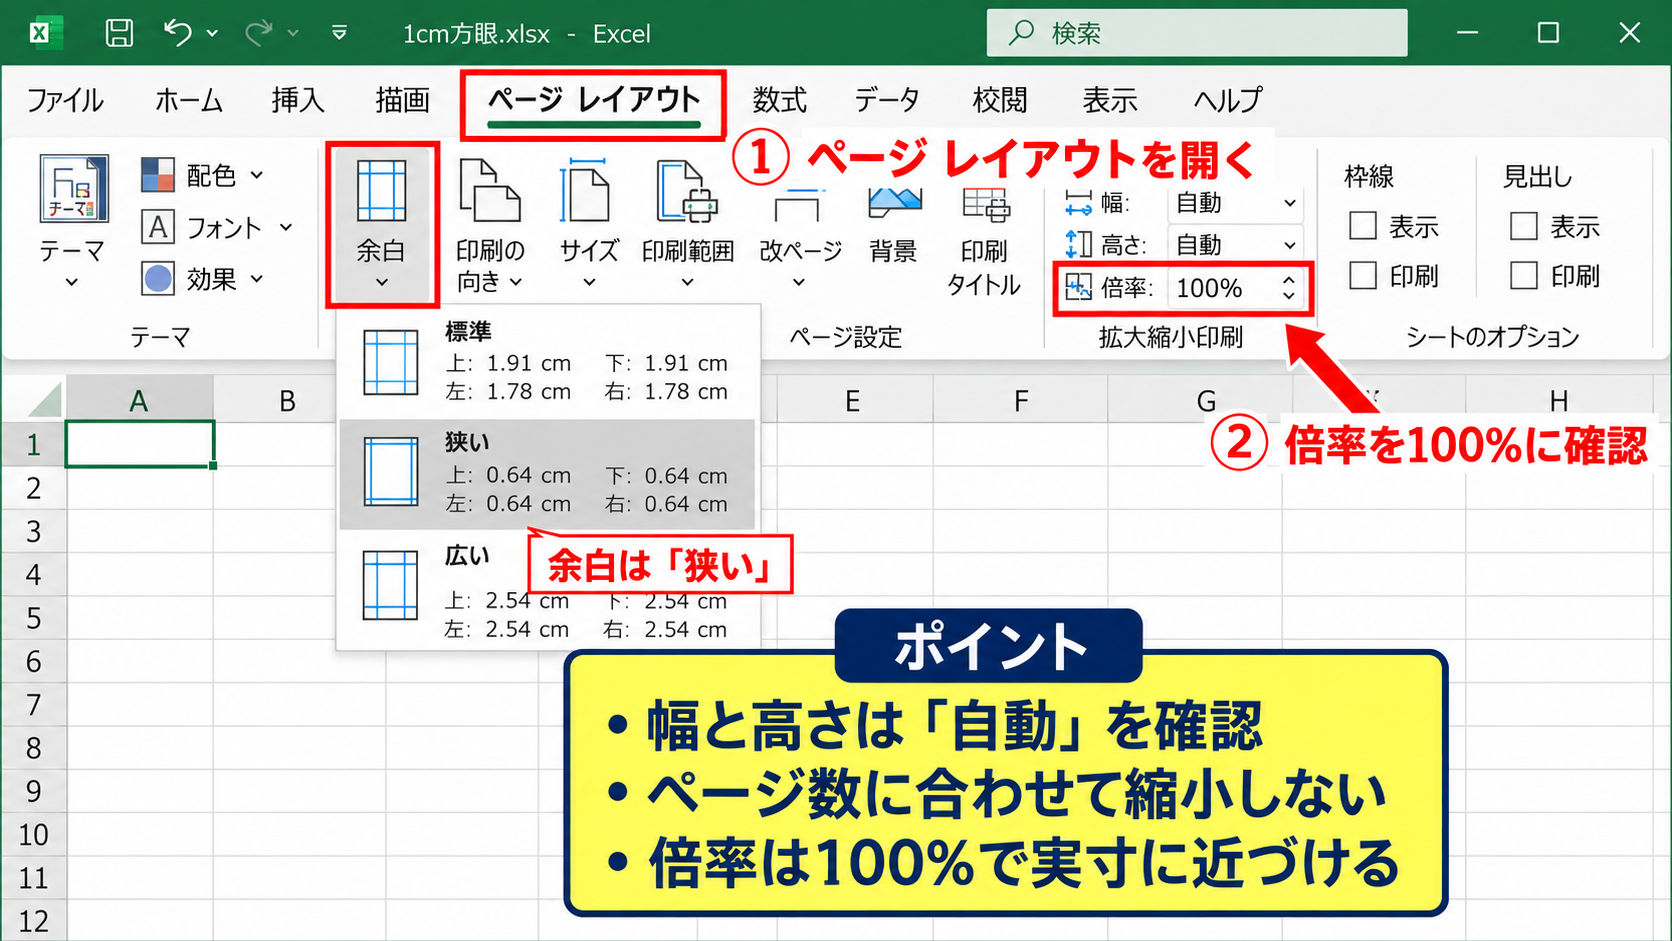Open the Quick Access Toolbar customize arrow
The width and height of the screenshot is (1672, 941).
pos(339,33)
